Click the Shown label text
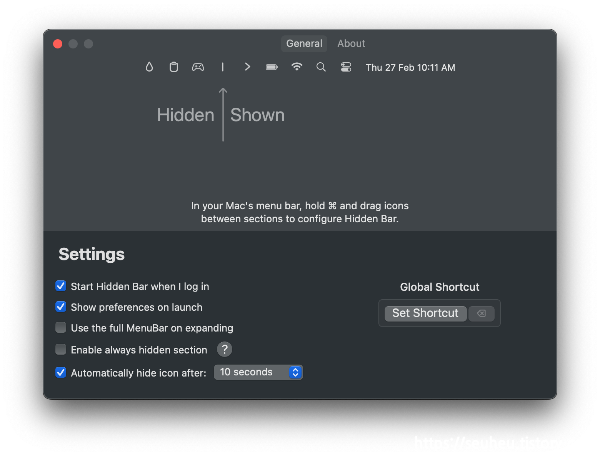The image size is (600, 456). click(258, 115)
